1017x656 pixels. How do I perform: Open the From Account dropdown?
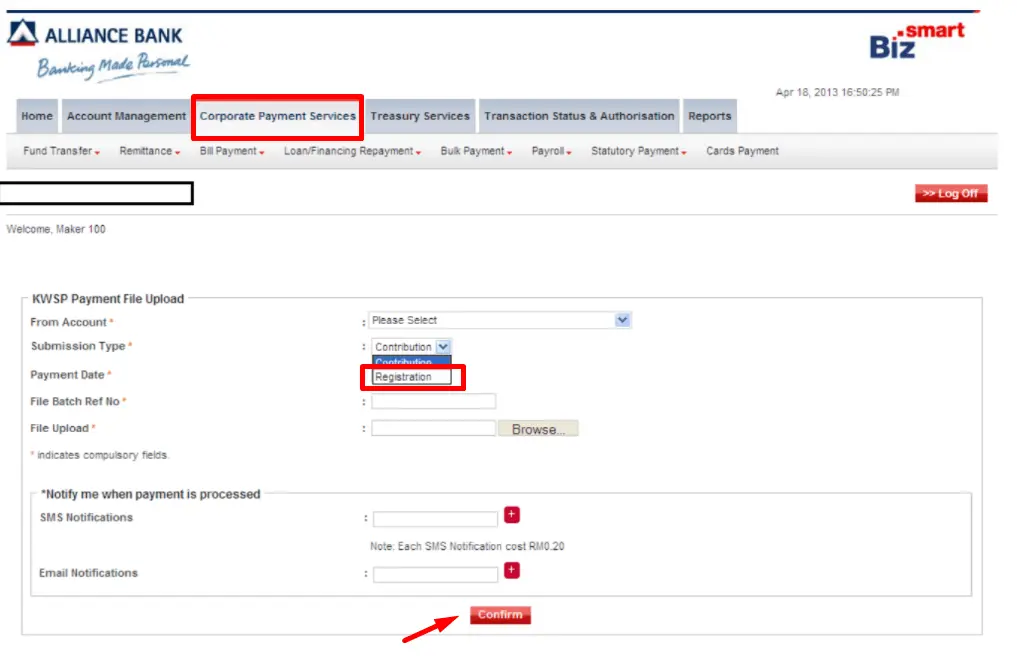(x=499, y=321)
